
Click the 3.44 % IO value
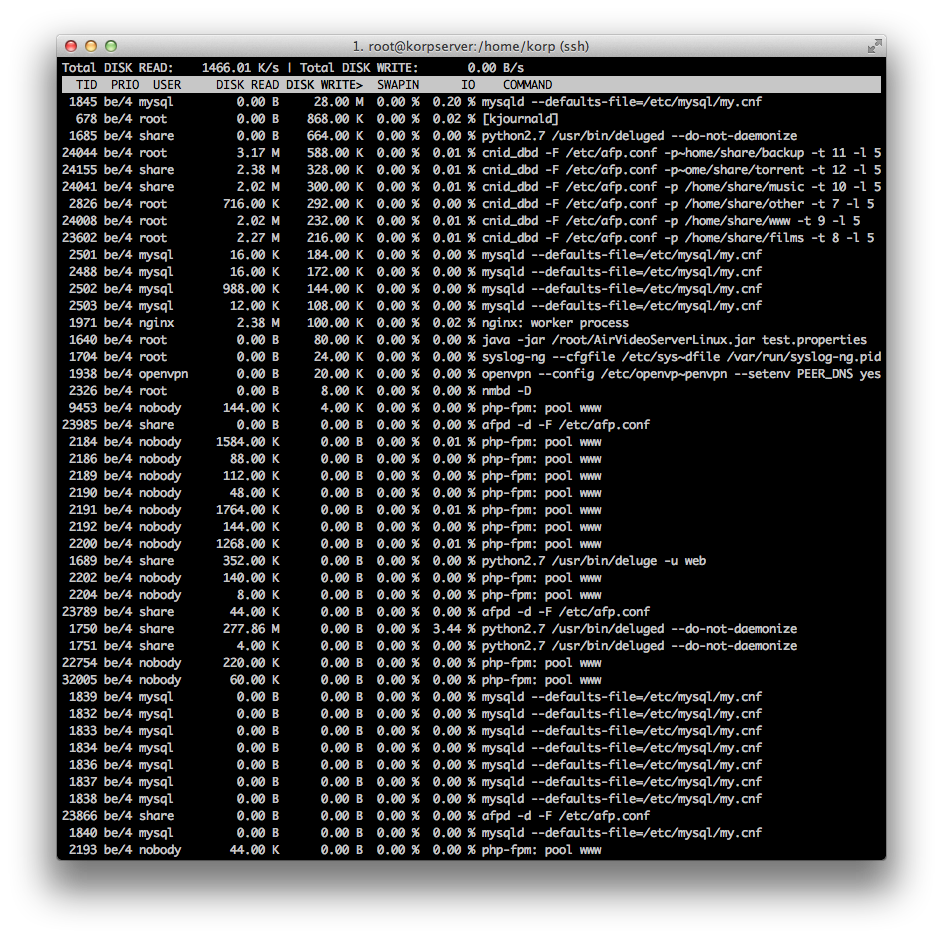[x=454, y=629]
